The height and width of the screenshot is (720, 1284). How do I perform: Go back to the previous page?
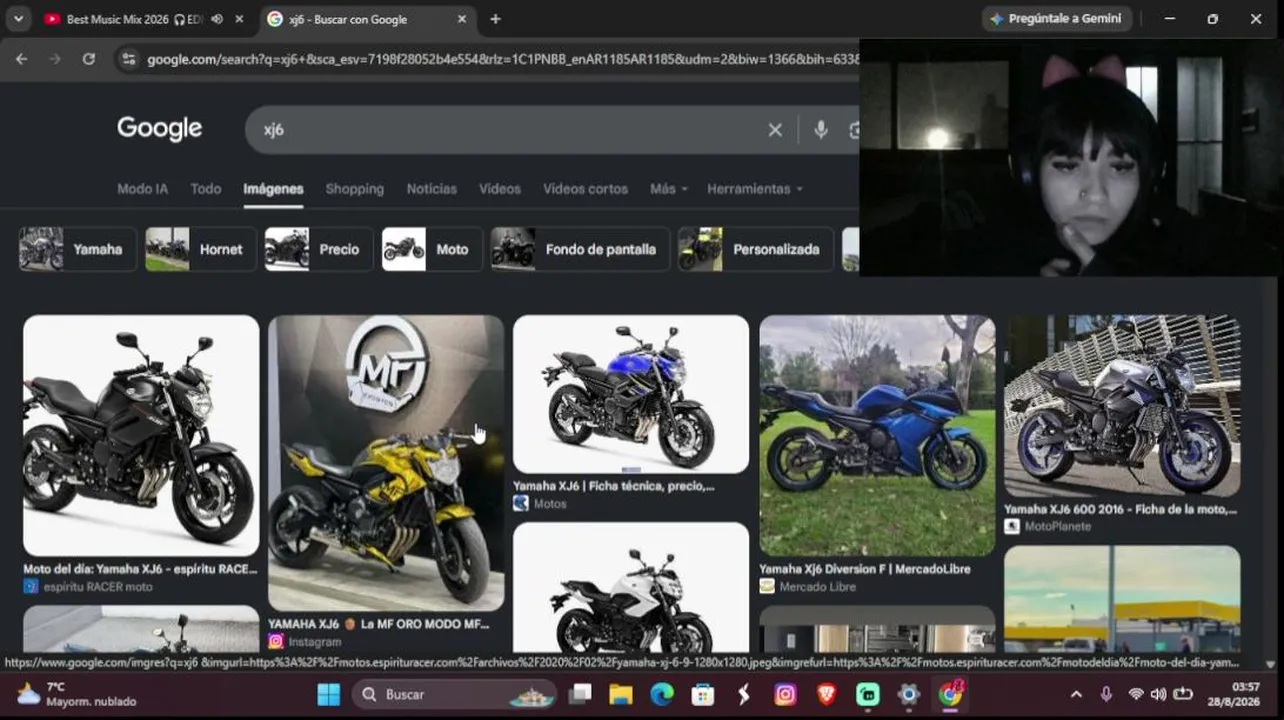click(x=21, y=59)
